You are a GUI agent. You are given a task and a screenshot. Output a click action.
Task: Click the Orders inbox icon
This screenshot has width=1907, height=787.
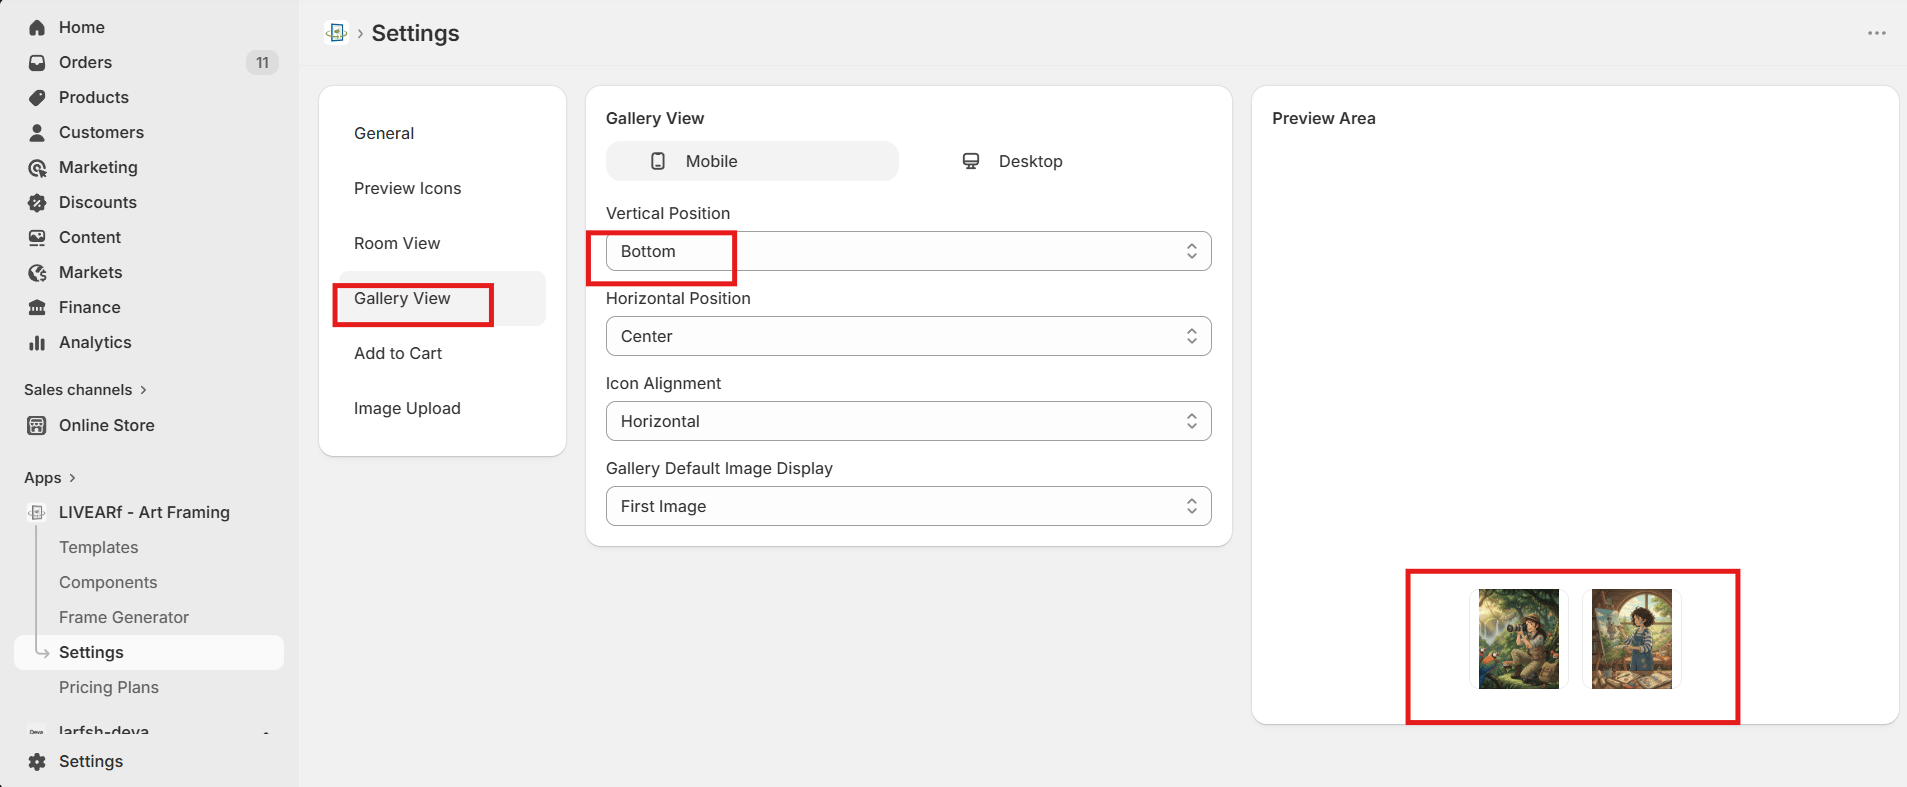(x=37, y=63)
